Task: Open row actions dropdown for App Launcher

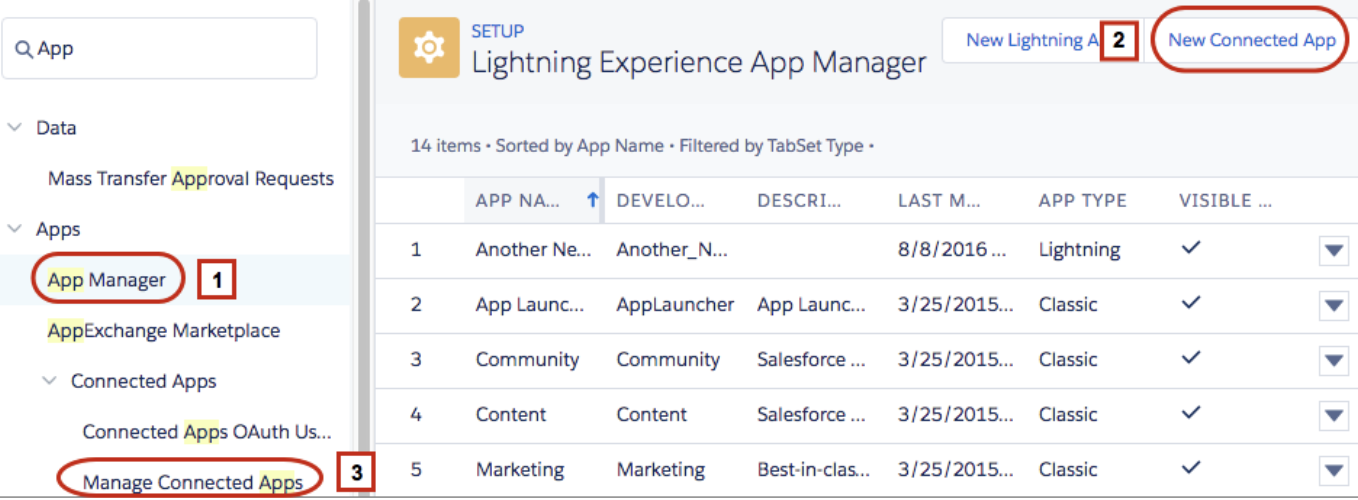Action: (x=1334, y=305)
